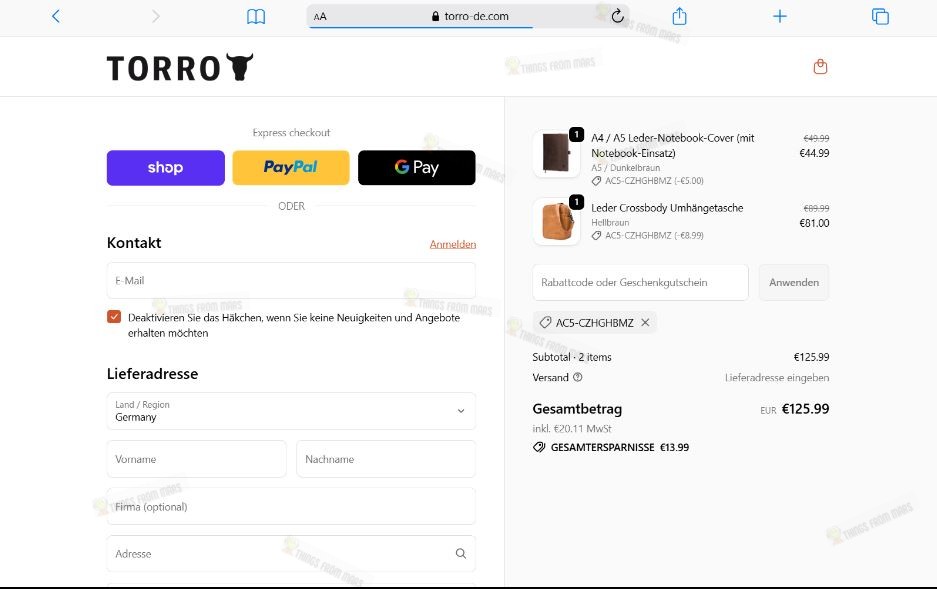Open the shopping bag cart icon
Viewport: 937px width, 589px height.
click(x=820, y=64)
